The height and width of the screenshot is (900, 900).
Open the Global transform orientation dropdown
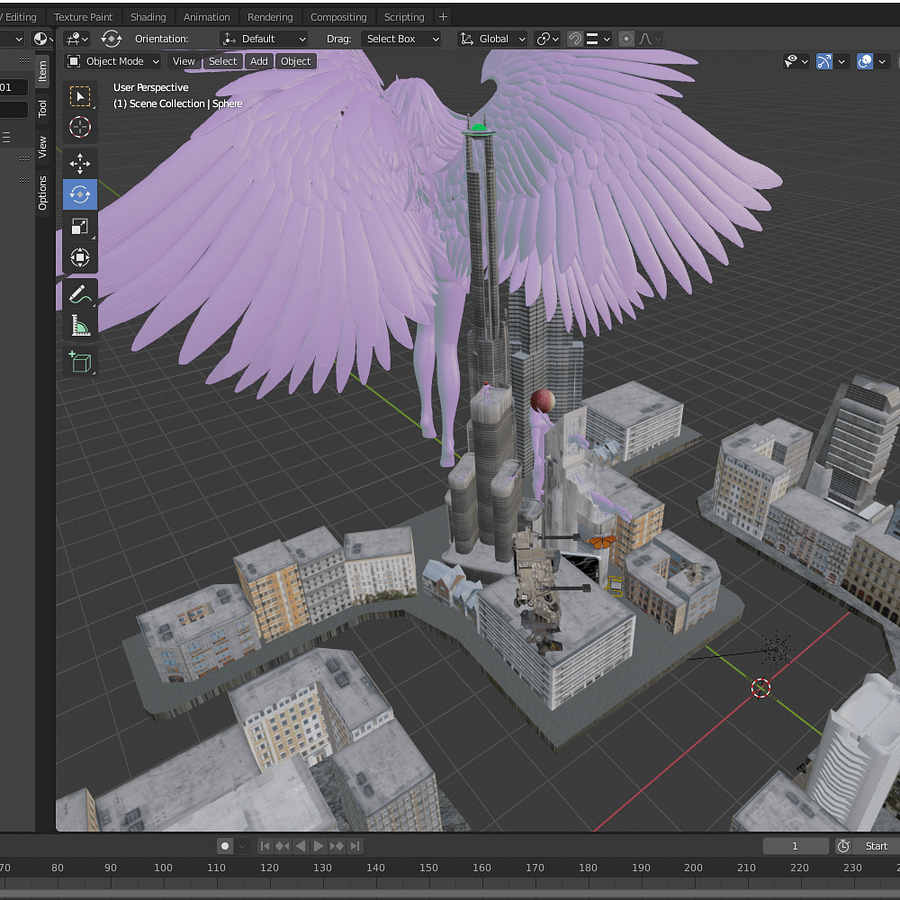pos(493,38)
